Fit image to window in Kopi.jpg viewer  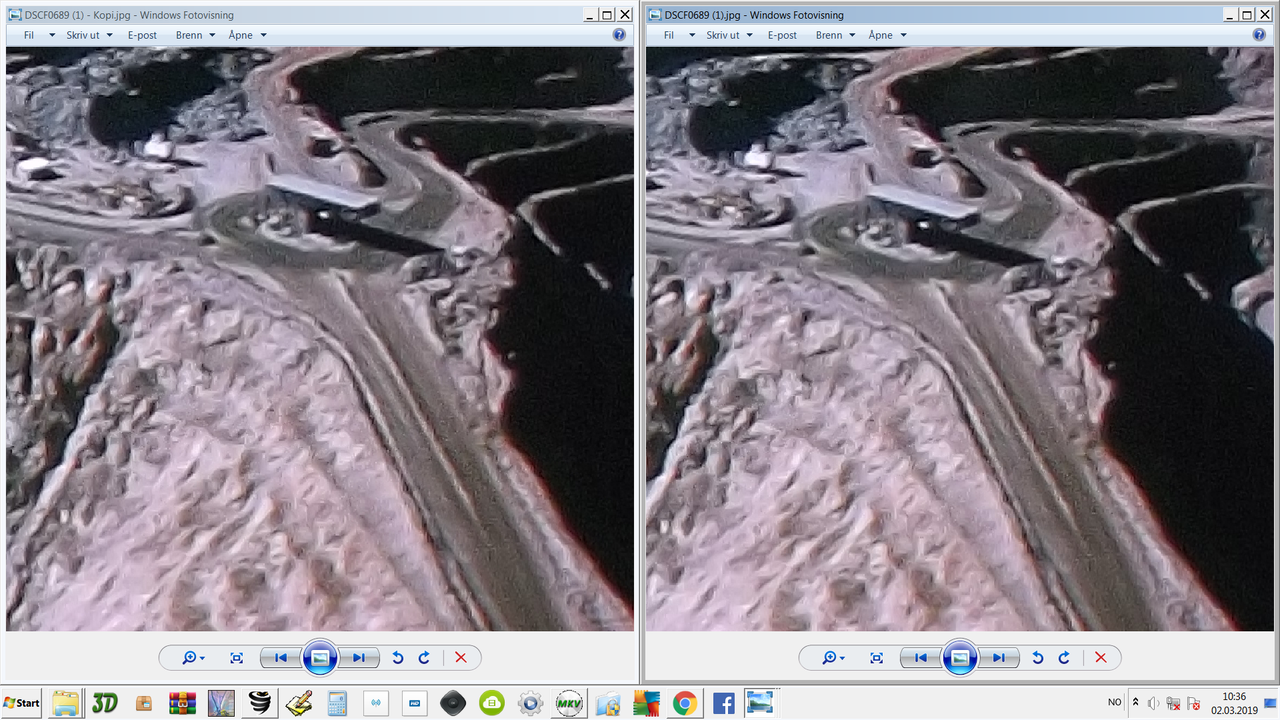pyautogui.click(x=237, y=657)
